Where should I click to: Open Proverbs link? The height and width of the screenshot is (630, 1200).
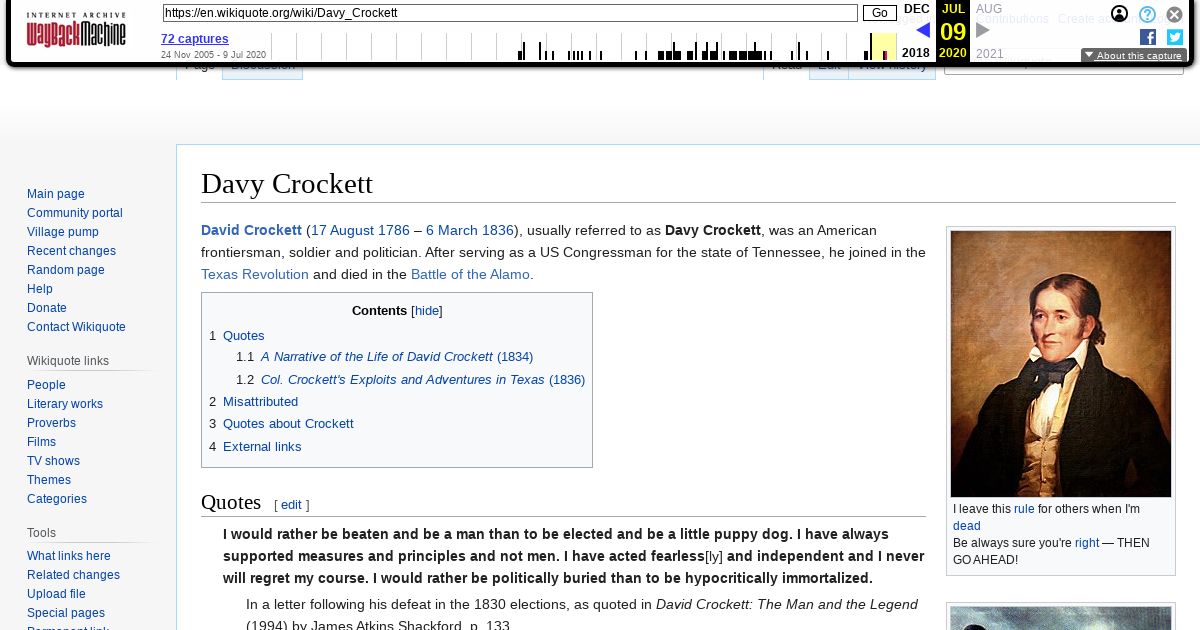[x=51, y=423]
